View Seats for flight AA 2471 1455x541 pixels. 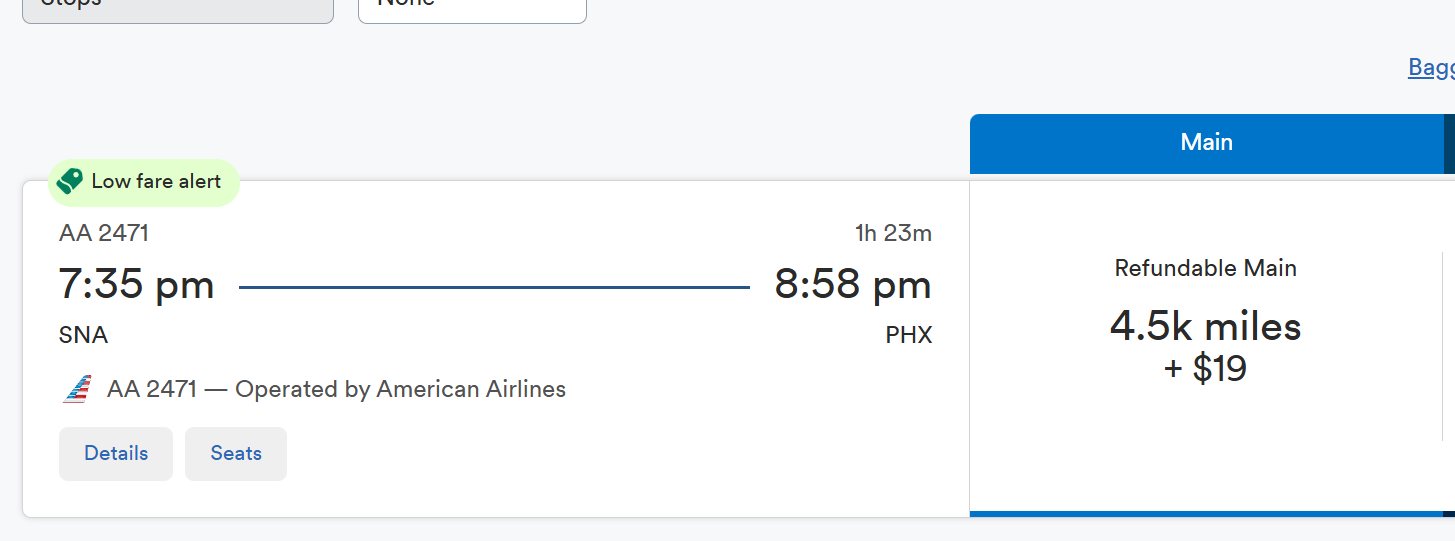click(x=236, y=454)
